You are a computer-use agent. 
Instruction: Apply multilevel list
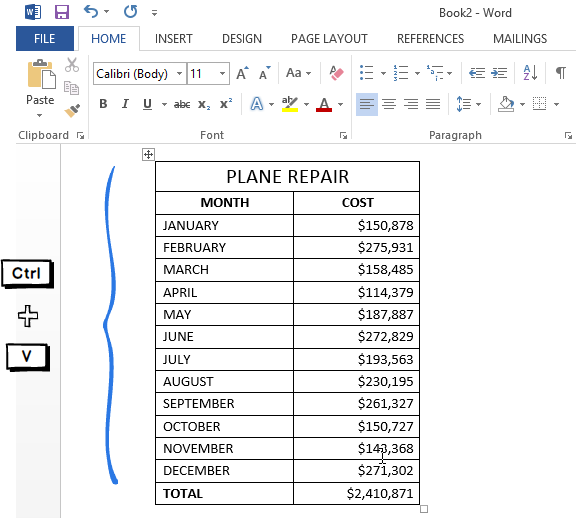coord(435,73)
